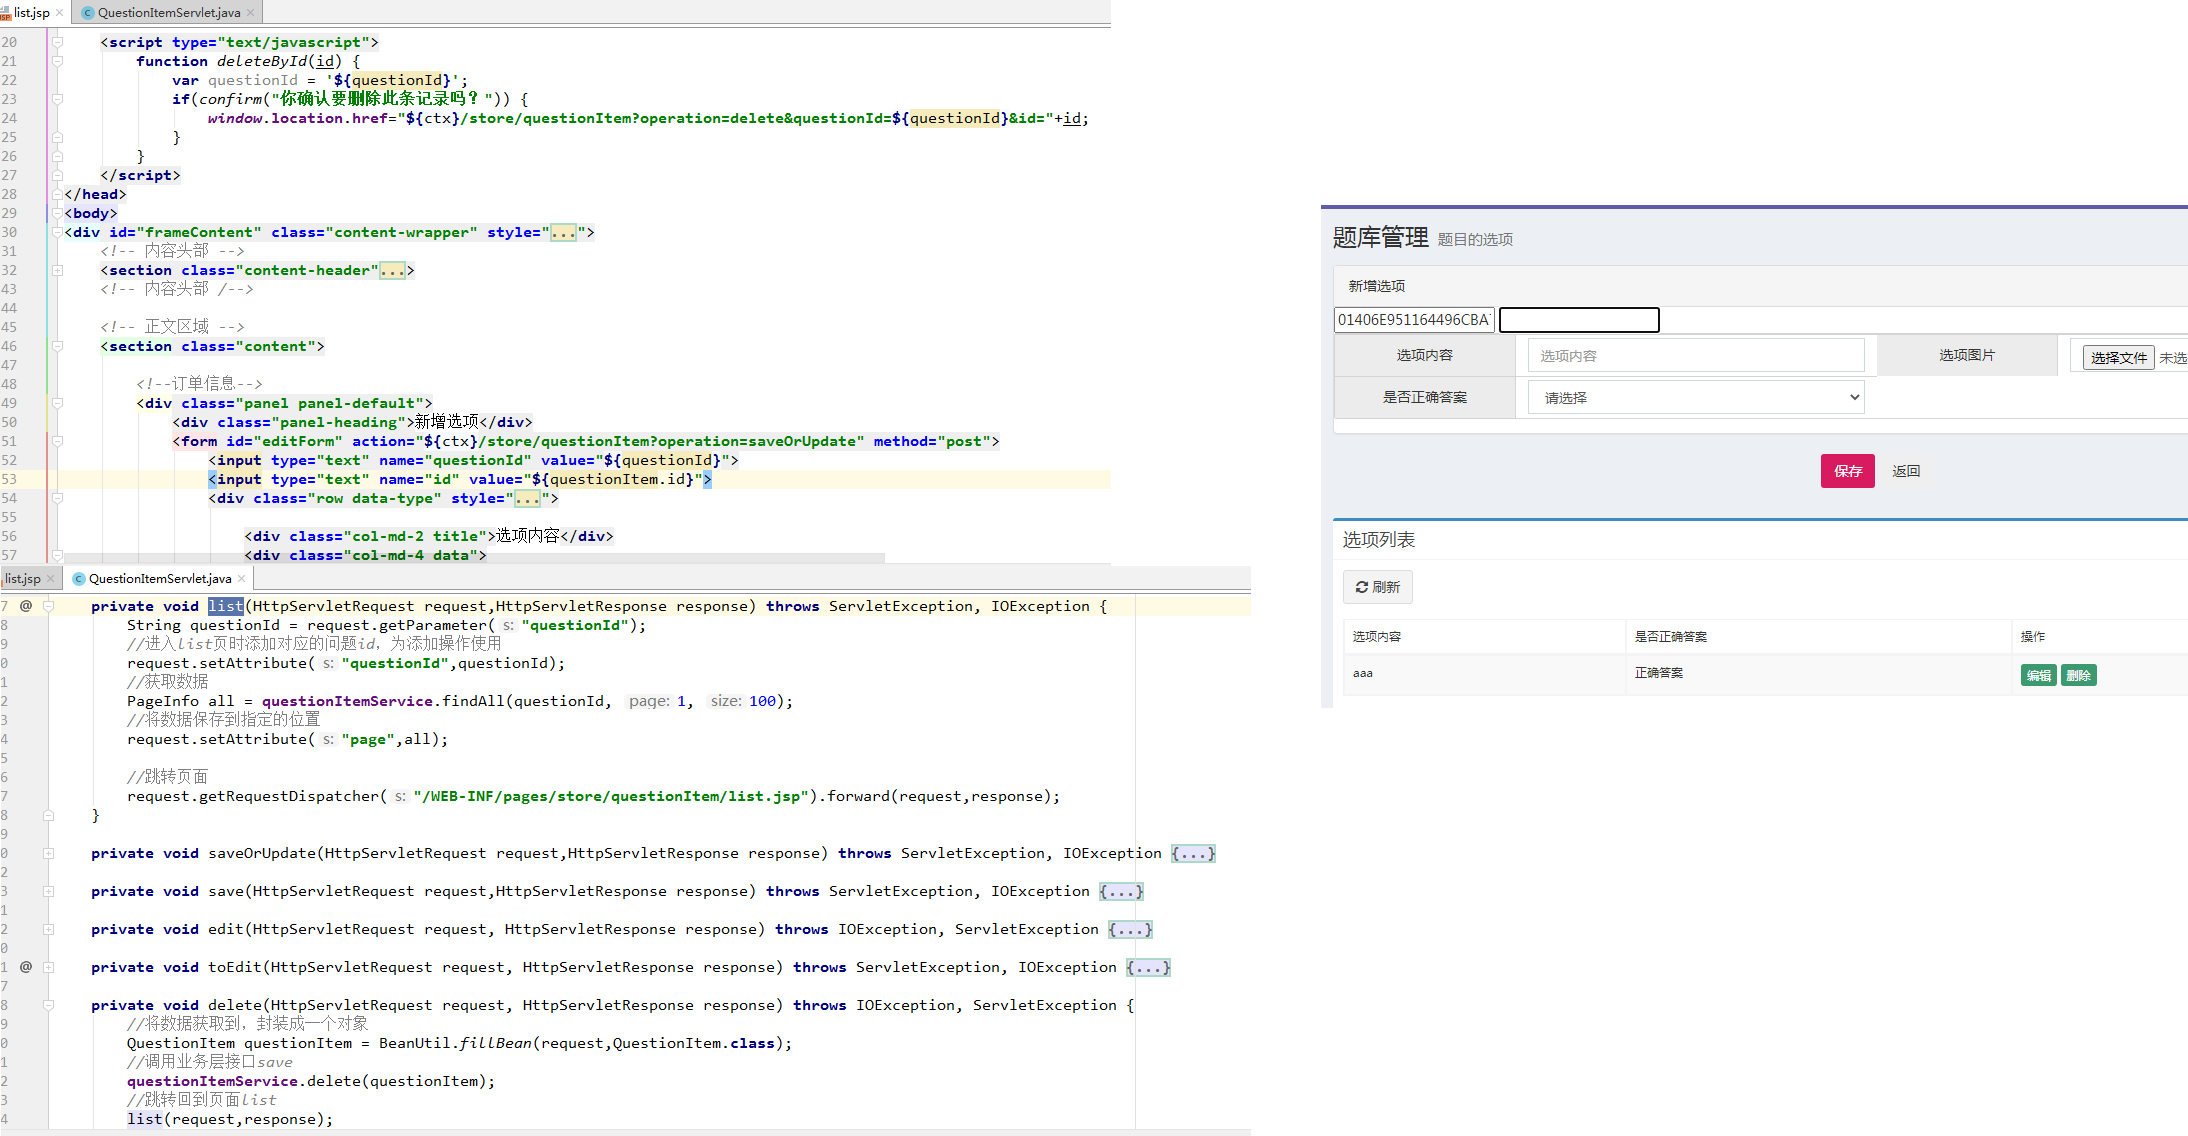Expand folded style value in row data-type div
2188x1136 pixels.
click(528, 499)
